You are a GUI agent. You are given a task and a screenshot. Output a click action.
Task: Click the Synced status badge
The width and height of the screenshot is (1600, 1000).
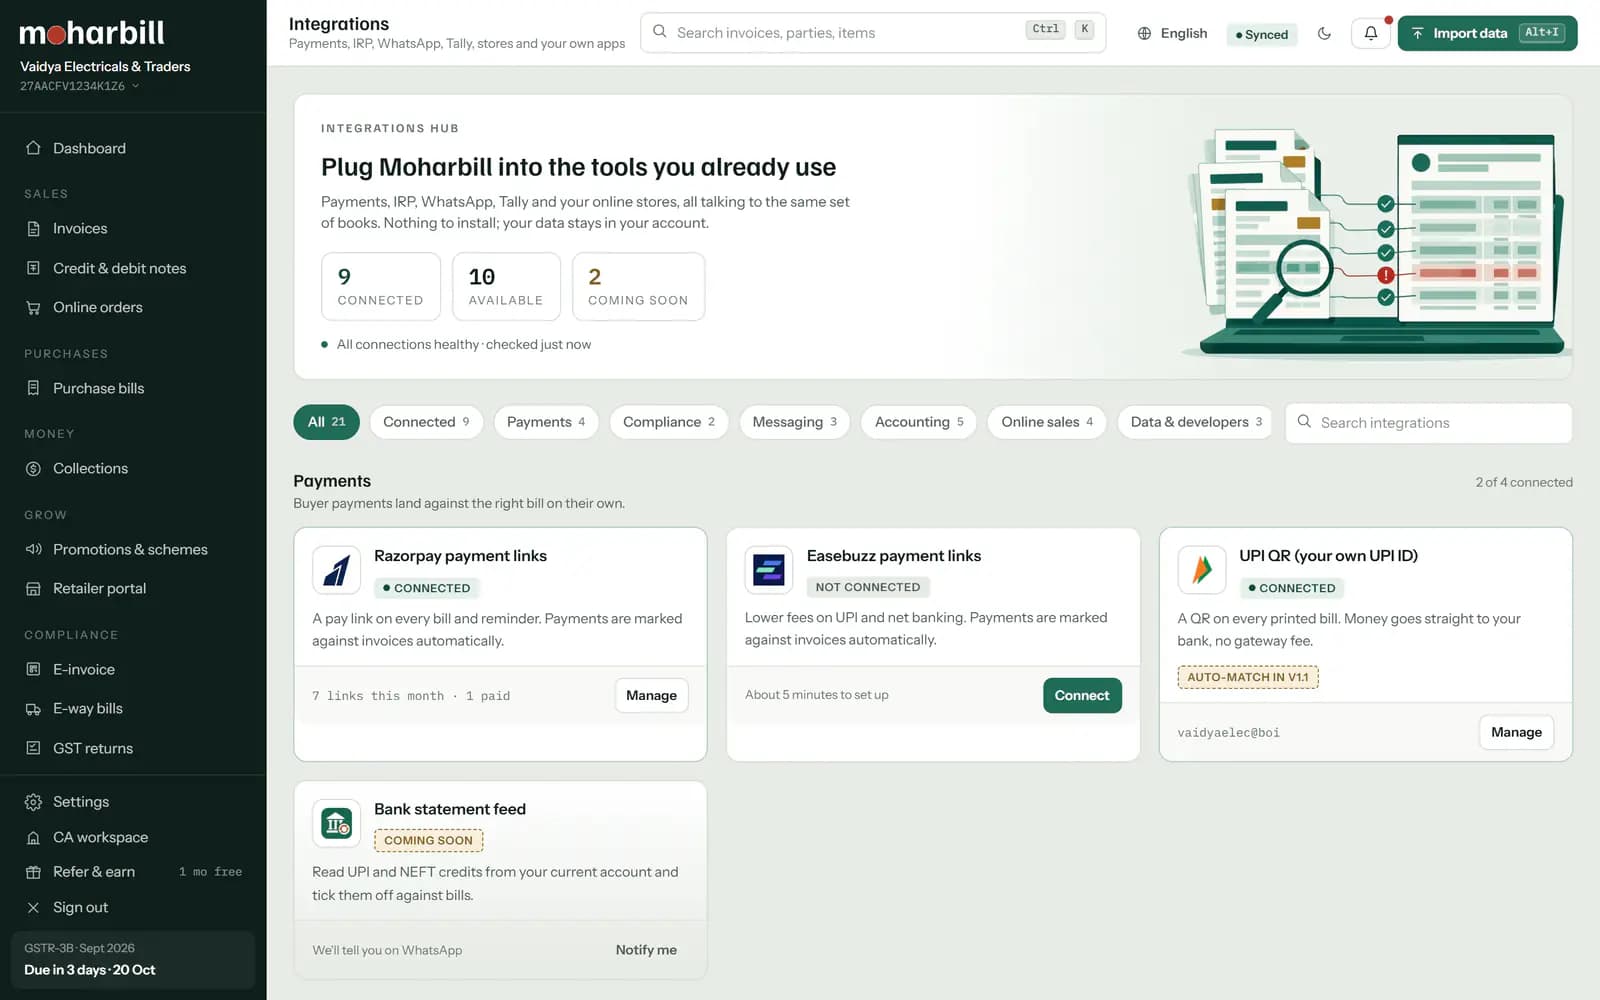tap(1262, 34)
